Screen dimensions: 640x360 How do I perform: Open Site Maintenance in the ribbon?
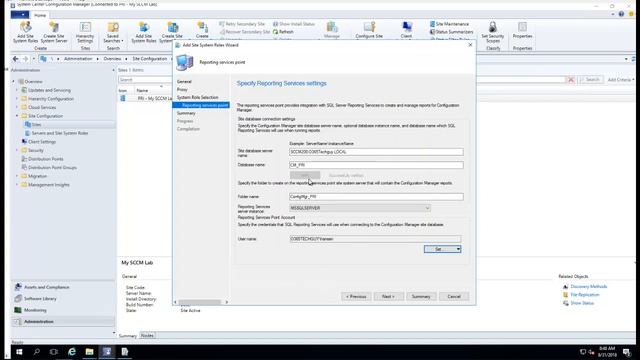[x=449, y=24]
